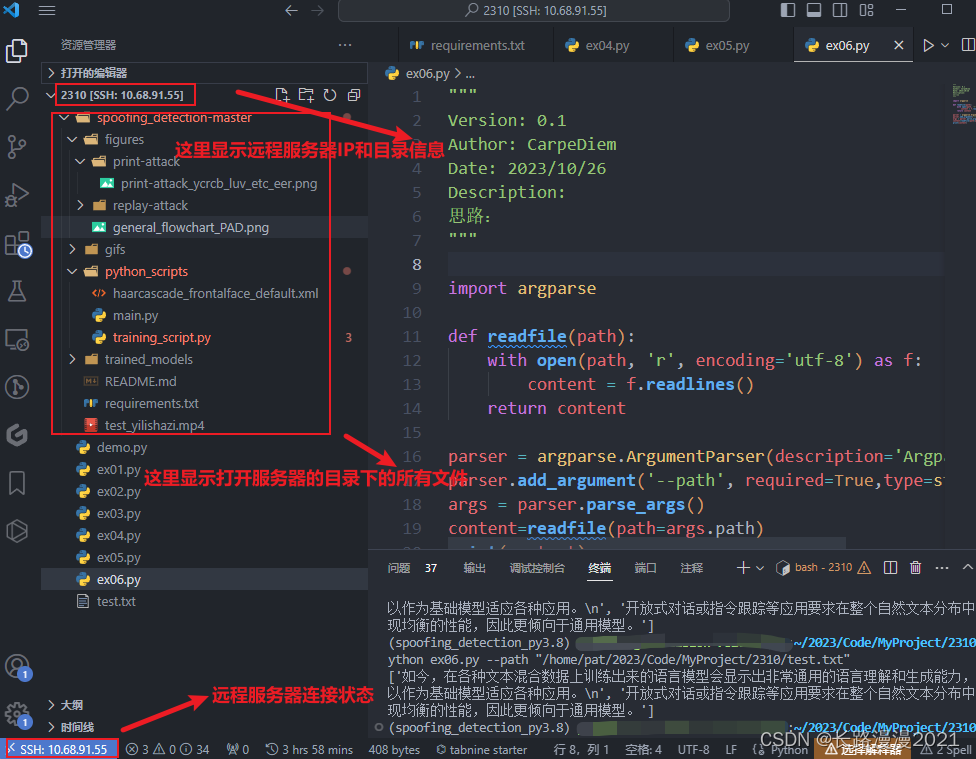Split the editor to the right

968,45
